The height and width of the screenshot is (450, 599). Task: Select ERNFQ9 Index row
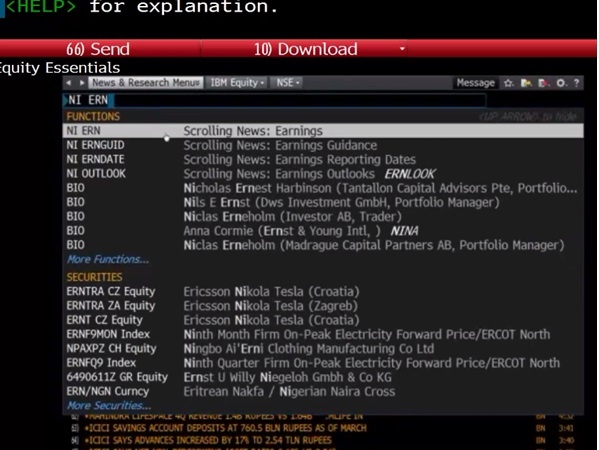tap(323, 363)
